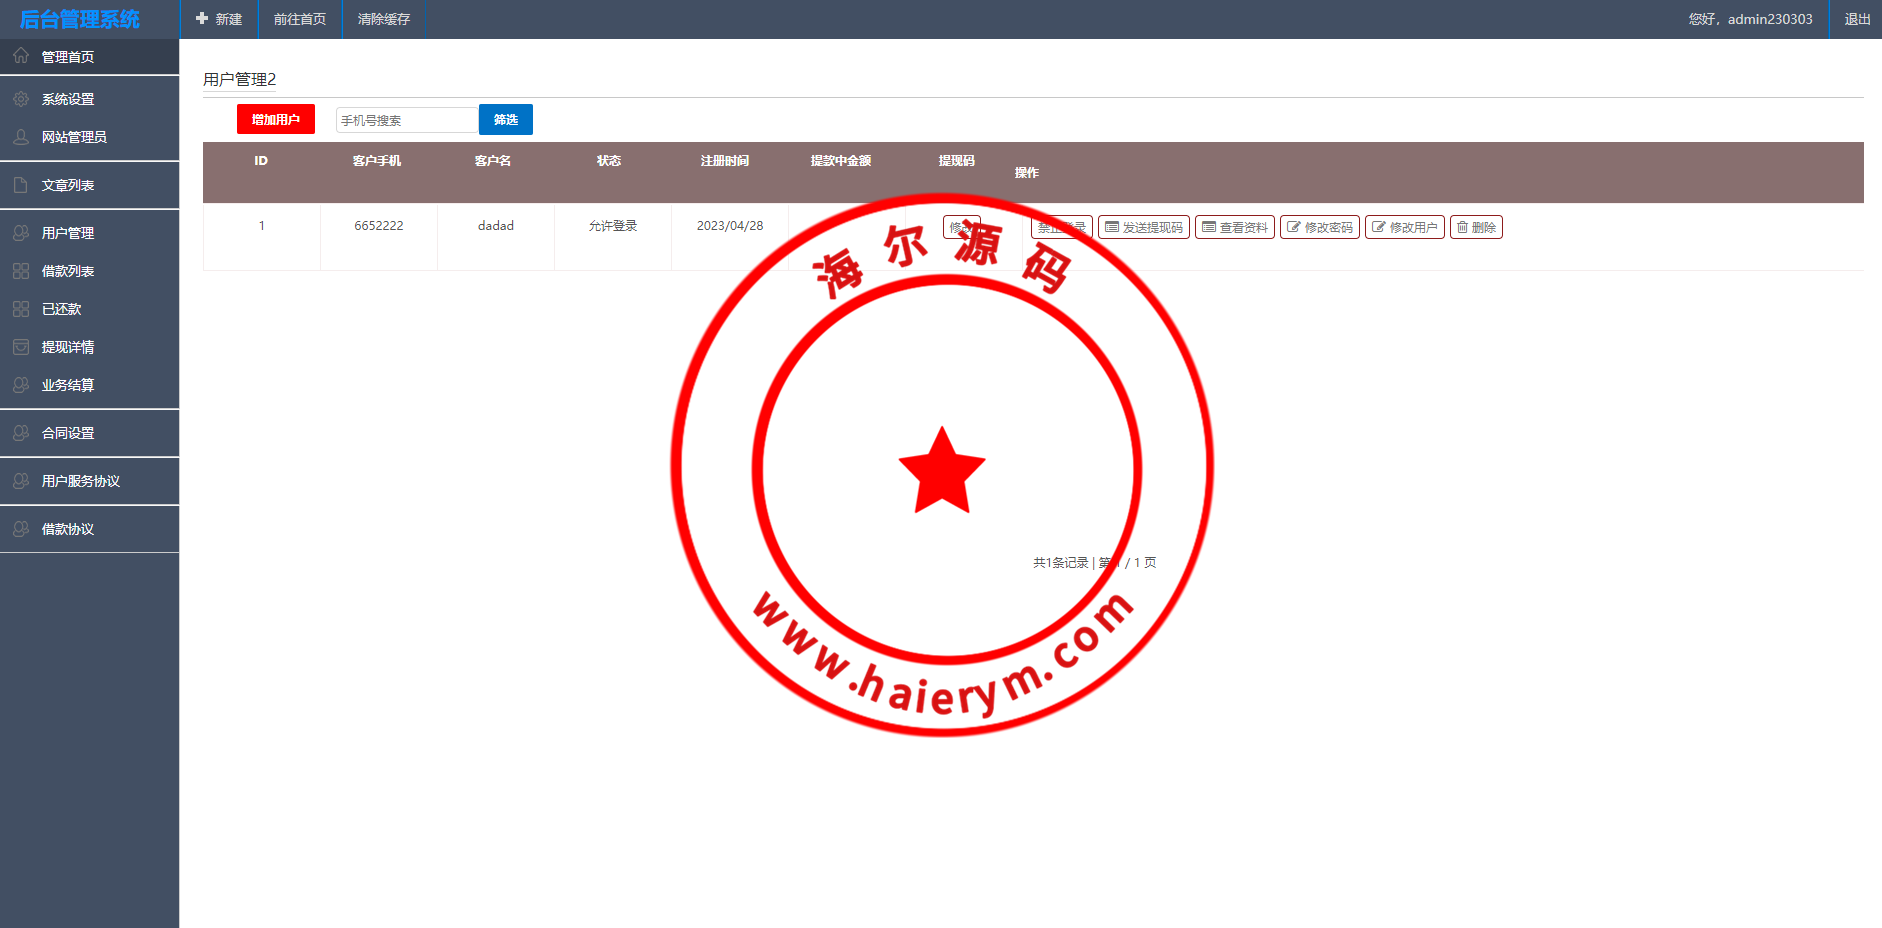
Task: Log out using 退出 link
Action: (x=1857, y=19)
